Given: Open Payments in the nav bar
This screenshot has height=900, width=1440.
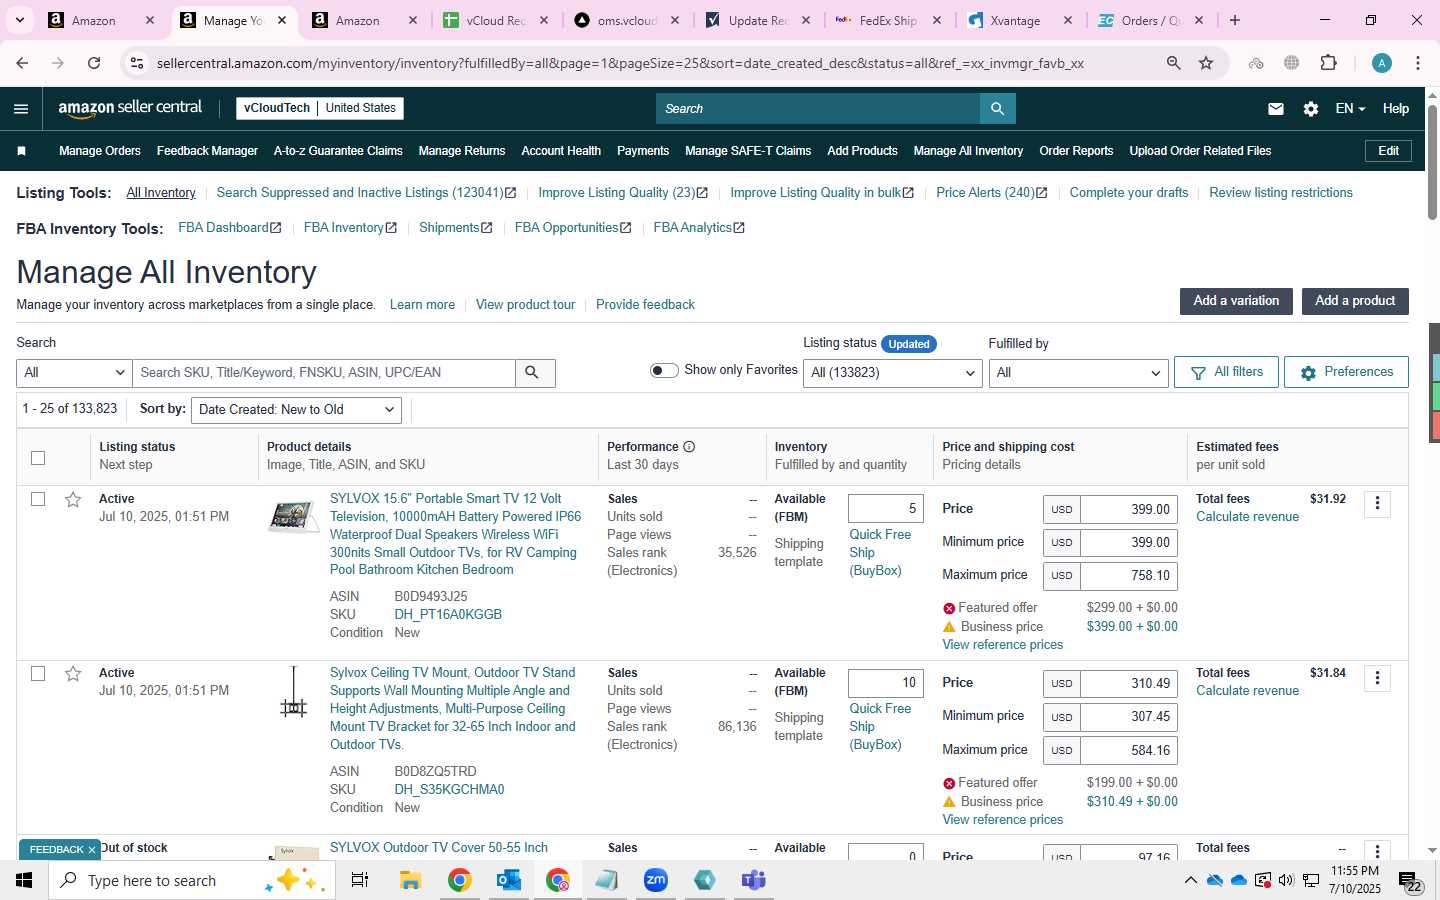Looking at the screenshot, I should click(643, 151).
